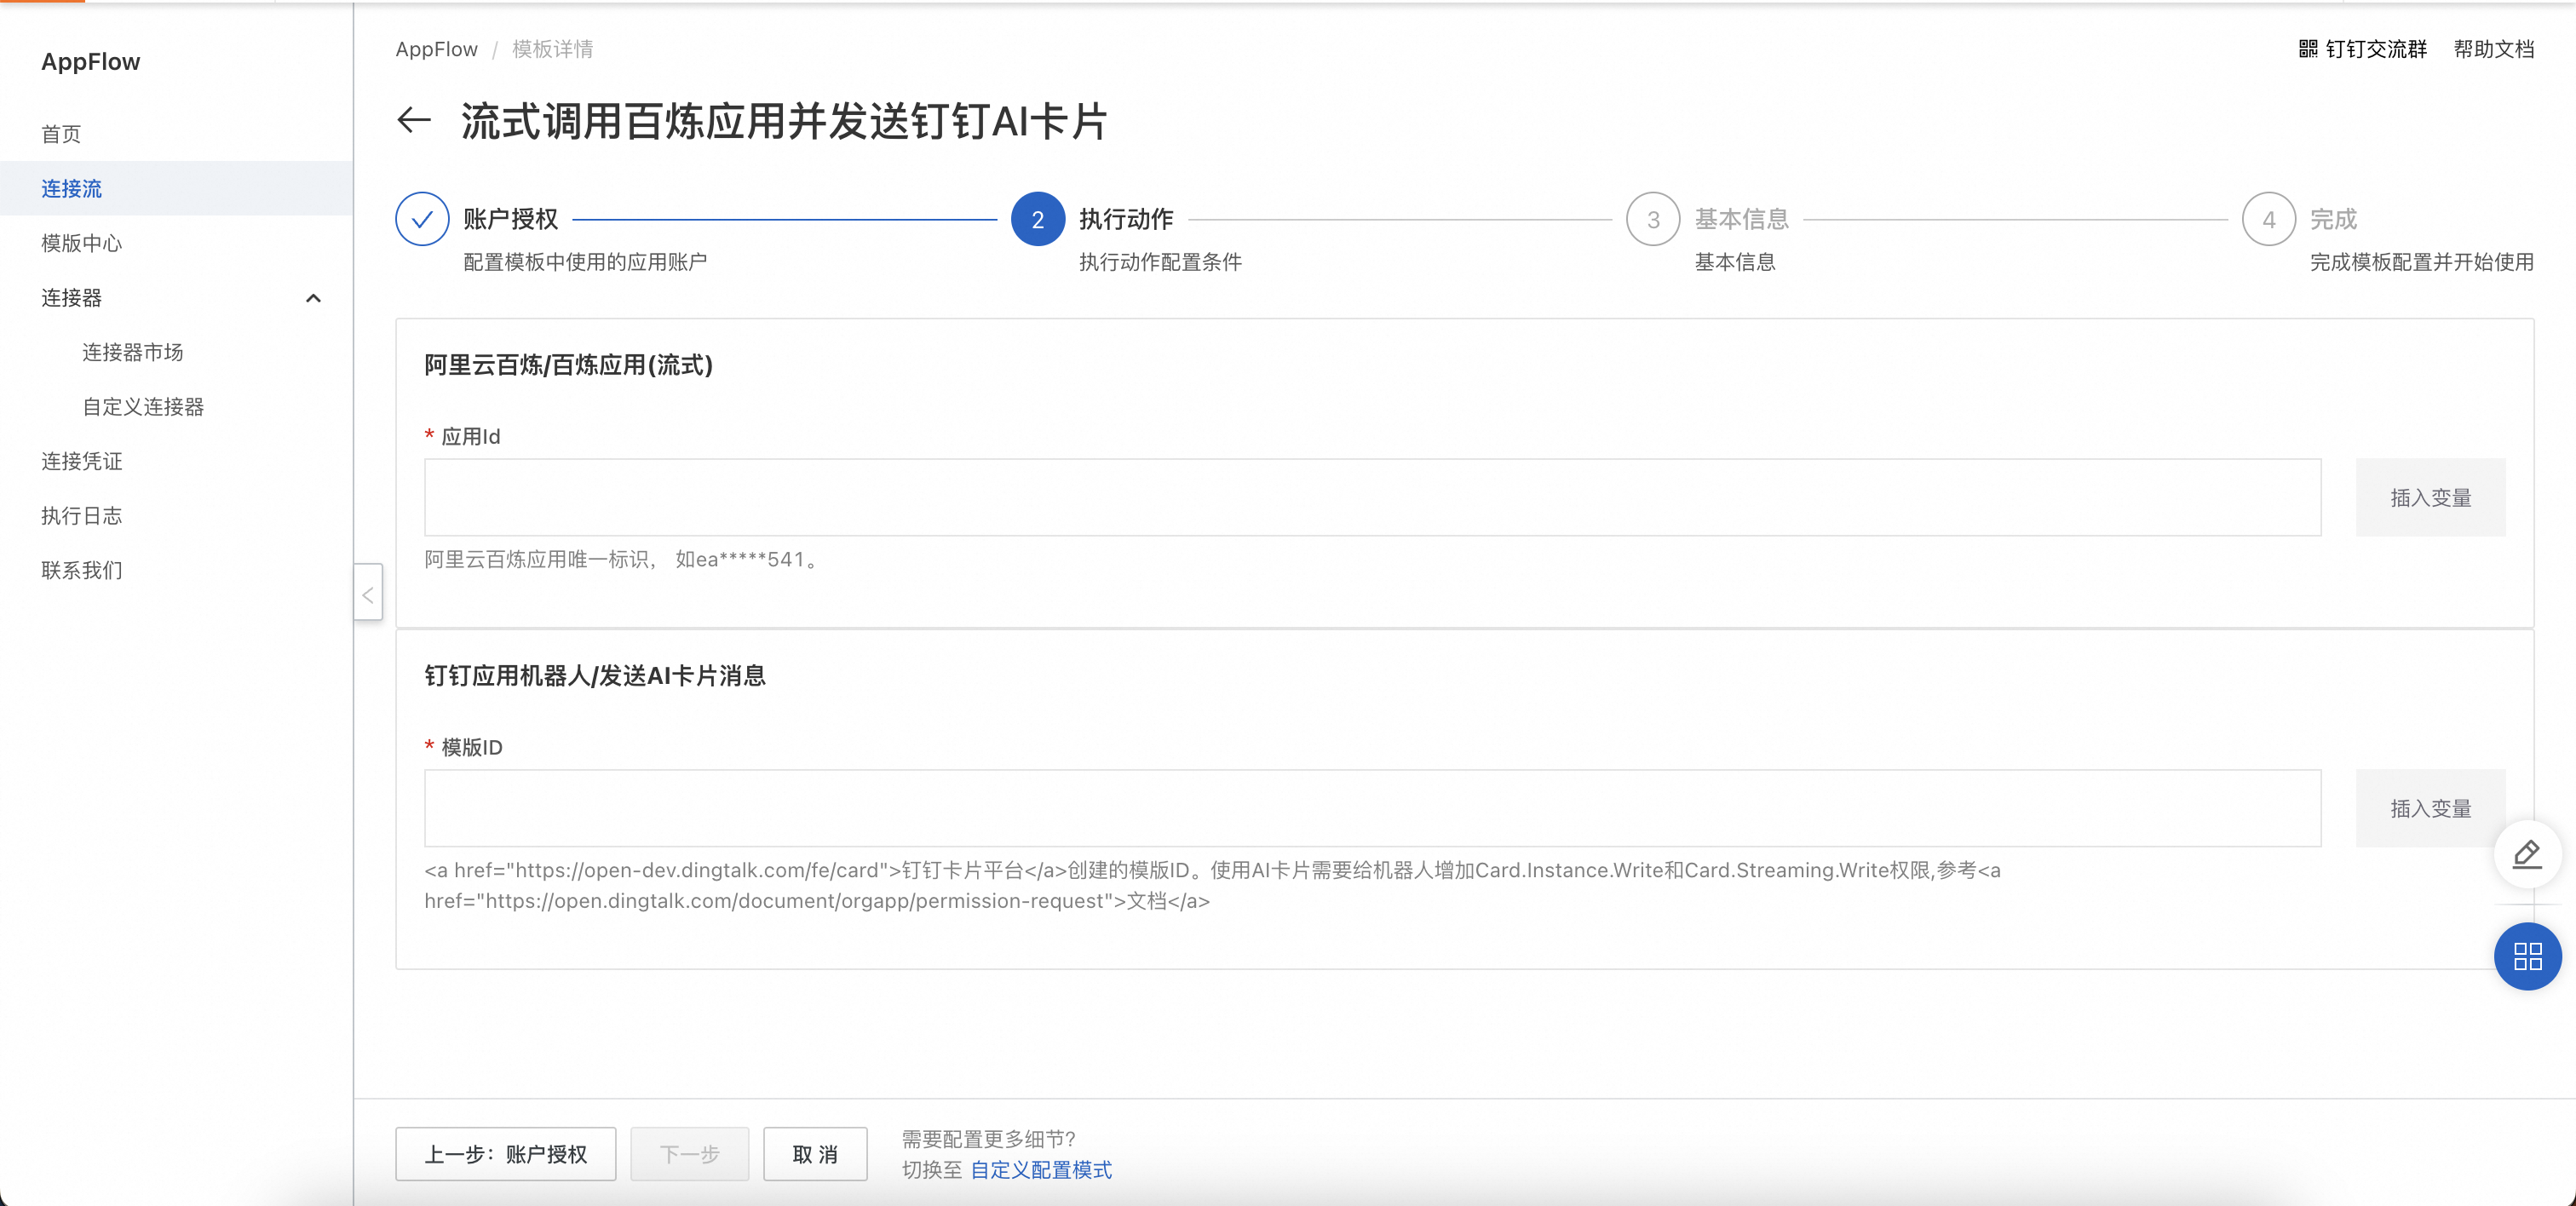Click 插入变量 next to 应用Id
The height and width of the screenshot is (1206, 2576).
click(x=2430, y=498)
